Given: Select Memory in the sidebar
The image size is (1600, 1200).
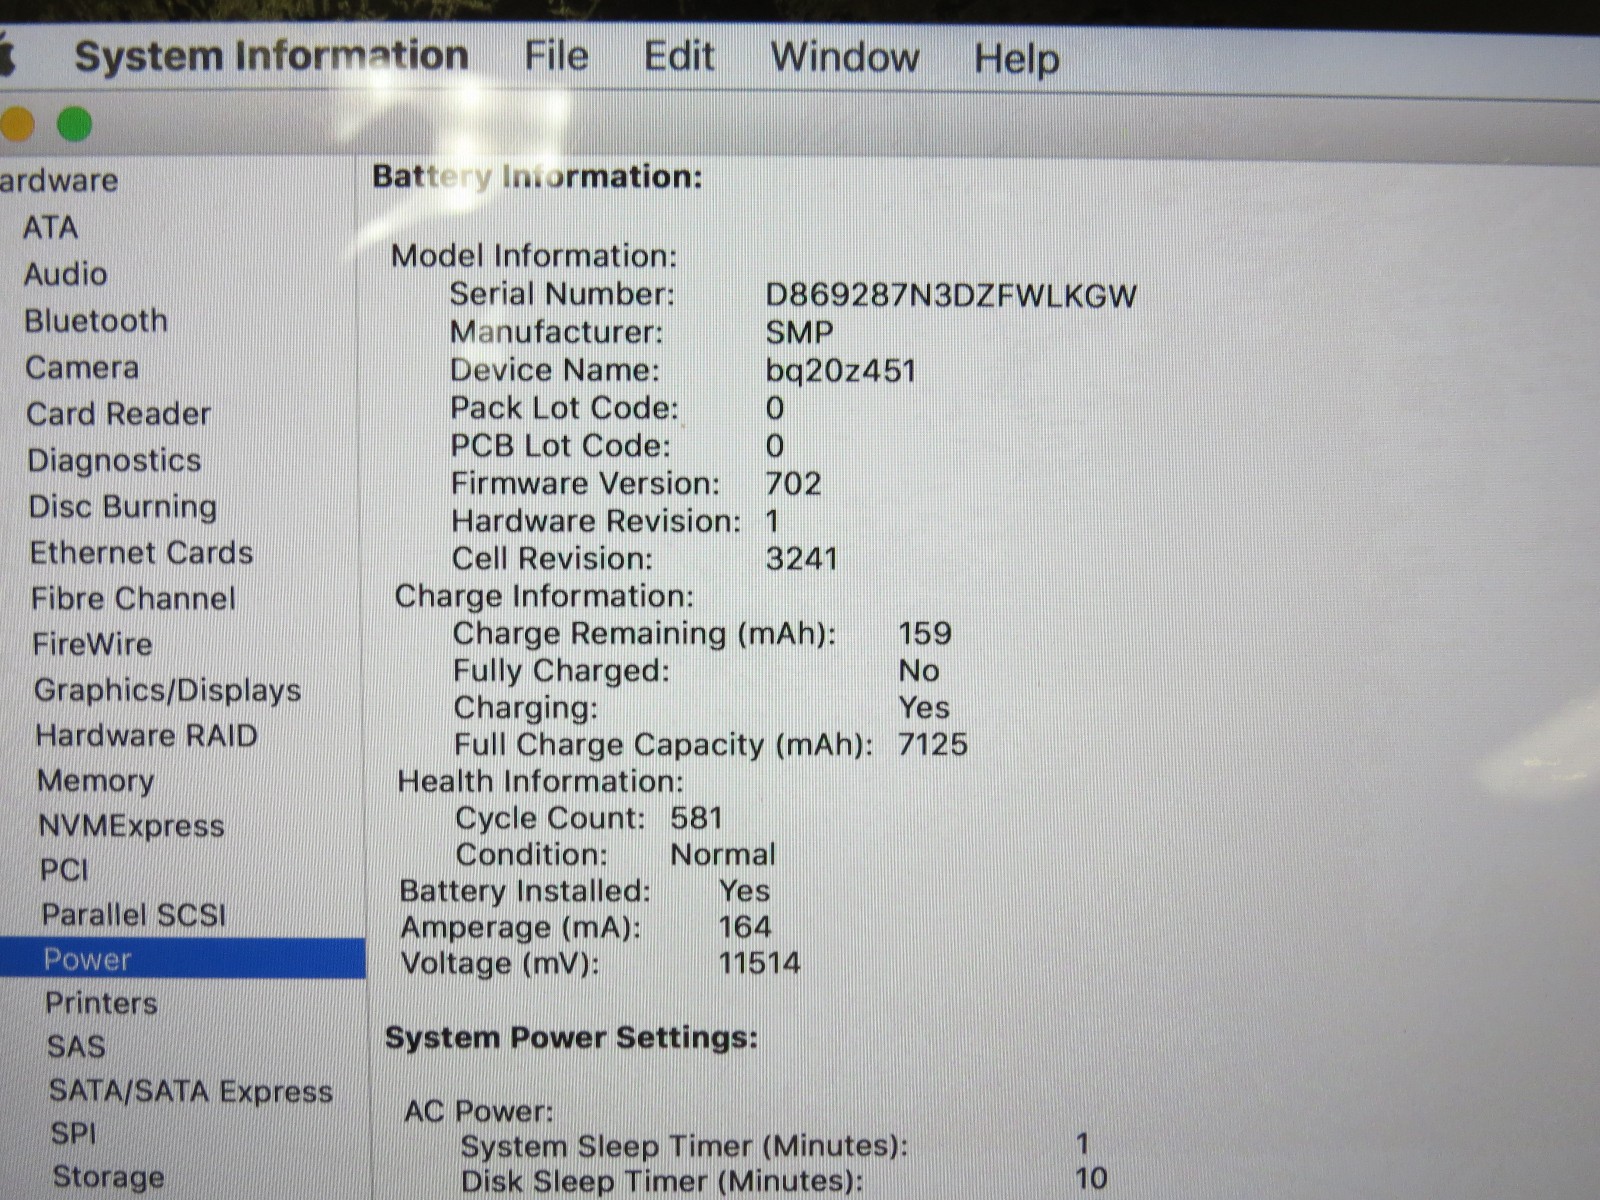Looking at the screenshot, I should click(95, 780).
